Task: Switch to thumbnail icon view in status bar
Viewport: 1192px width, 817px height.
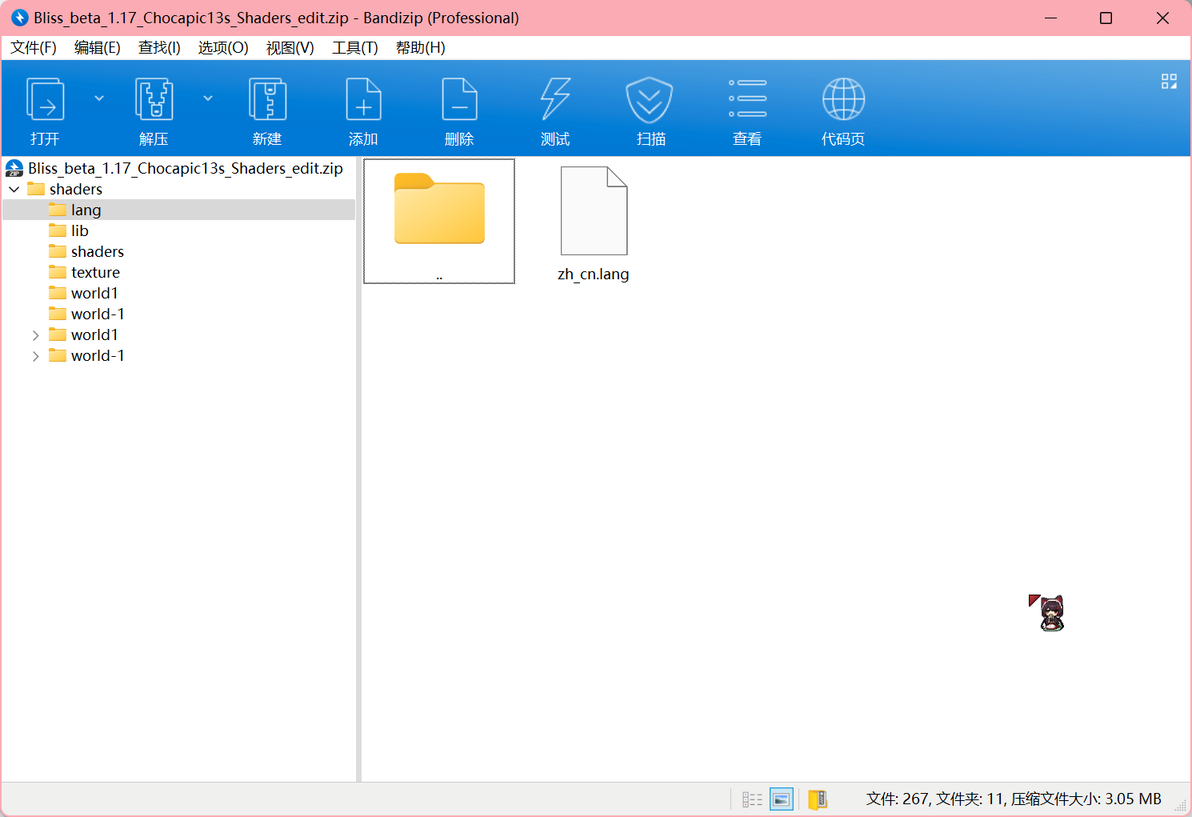Action: click(x=781, y=799)
